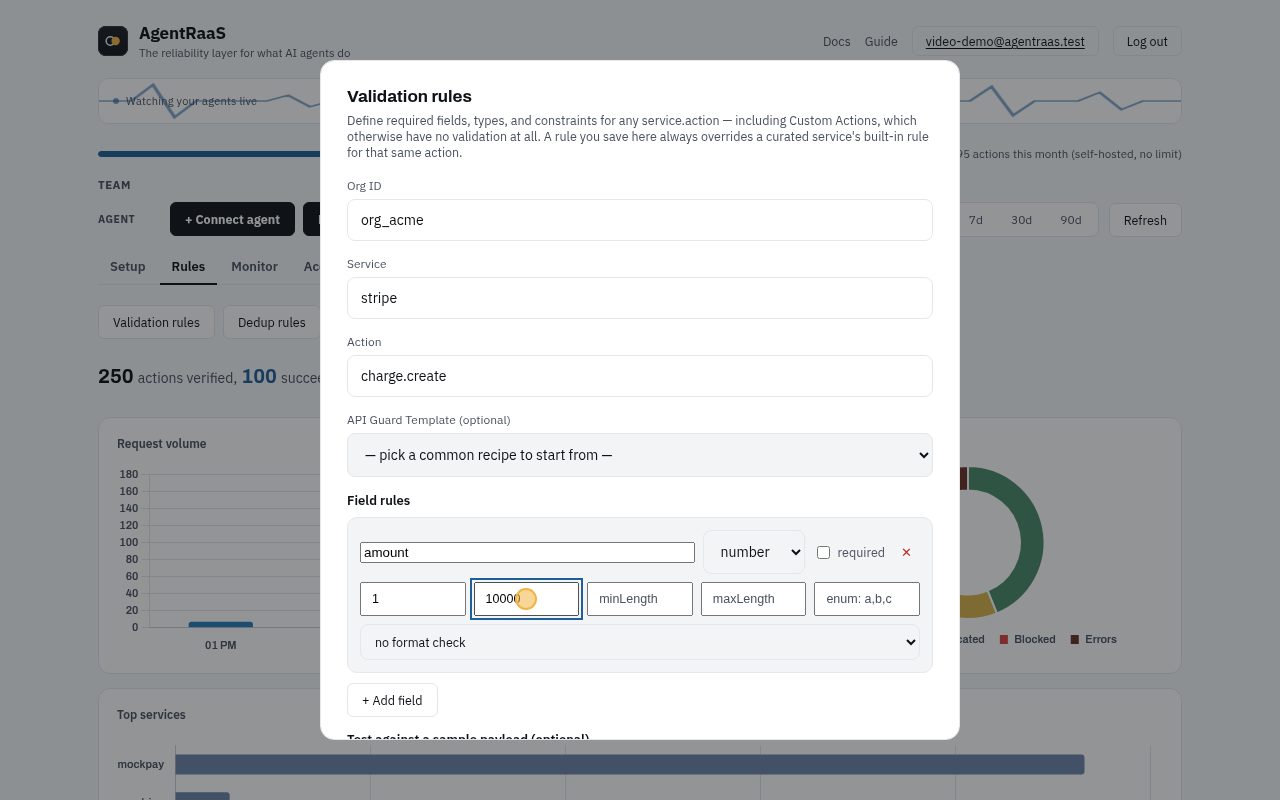Open the number type dropdown
Screen dimensions: 1280x800
(754, 552)
